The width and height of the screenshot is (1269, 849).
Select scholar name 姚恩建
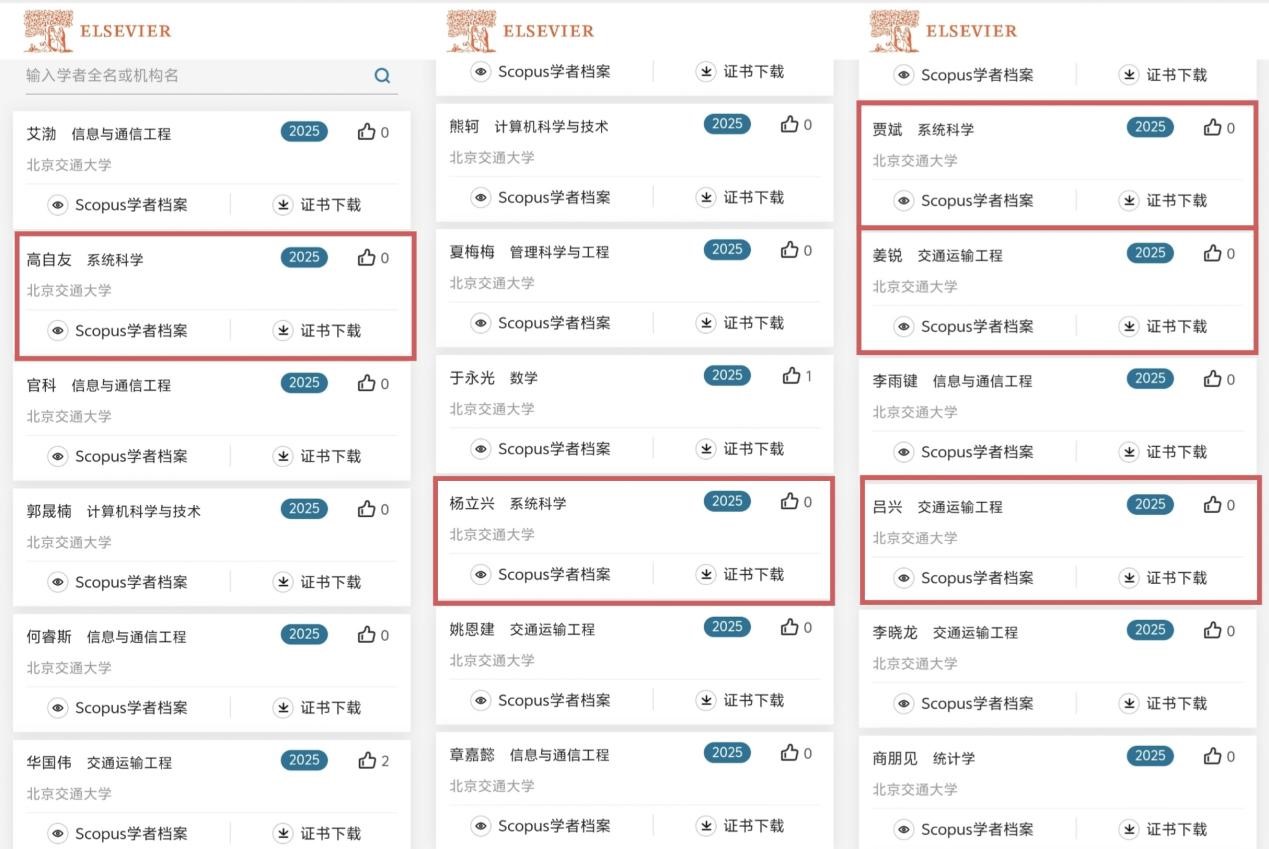pos(472,629)
